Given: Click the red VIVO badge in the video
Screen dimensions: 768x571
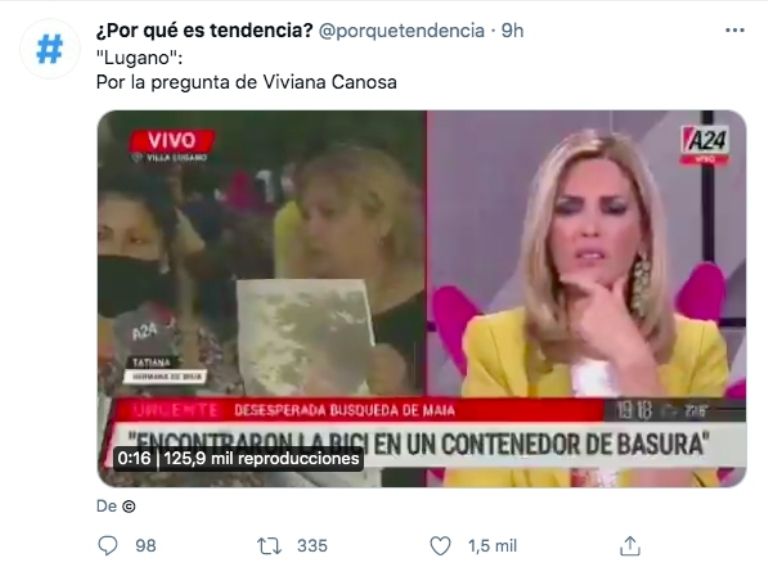Looking at the screenshot, I should tap(171, 141).
